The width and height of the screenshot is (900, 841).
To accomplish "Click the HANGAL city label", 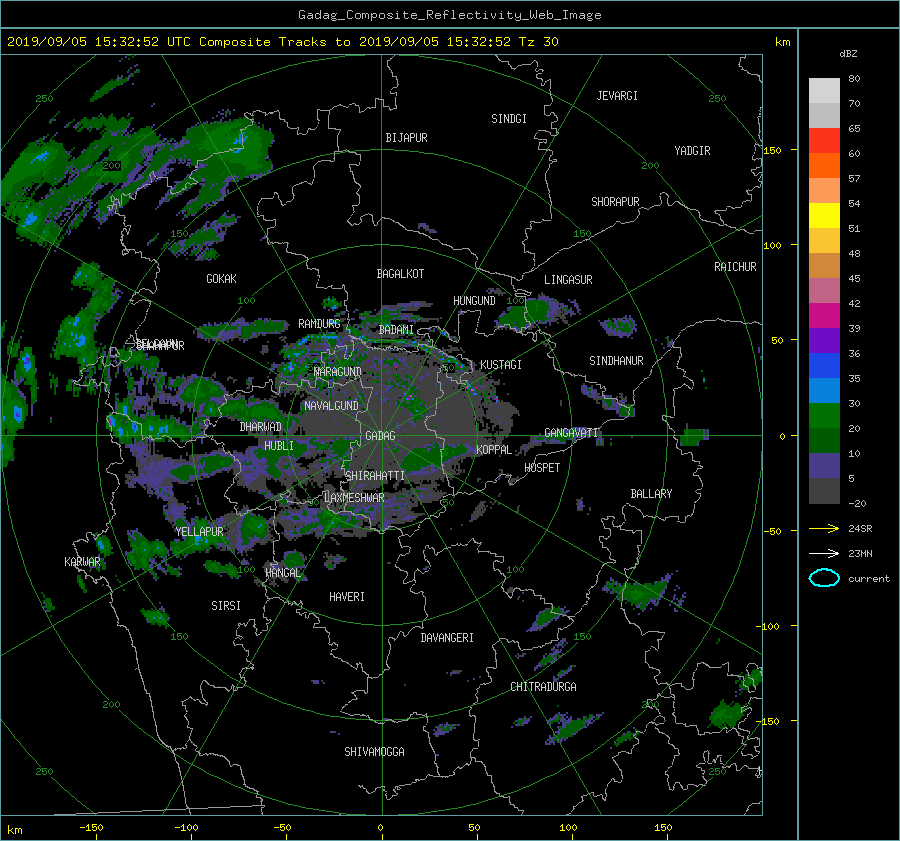I will [x=282, y=573].
